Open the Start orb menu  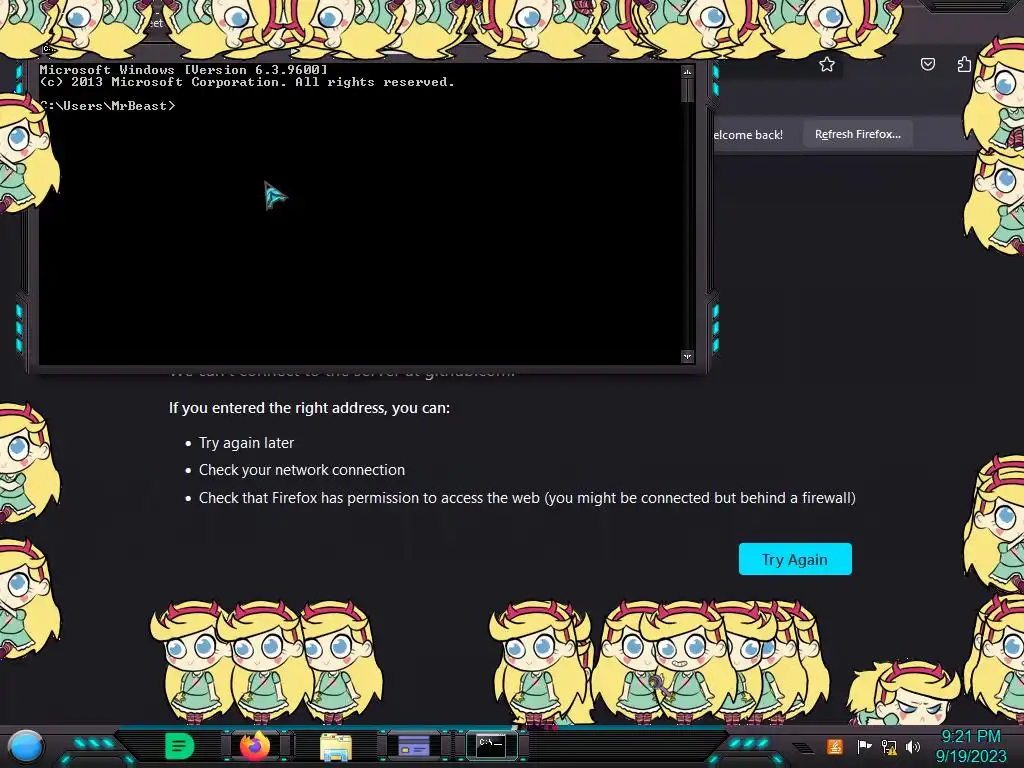[26, 746]
